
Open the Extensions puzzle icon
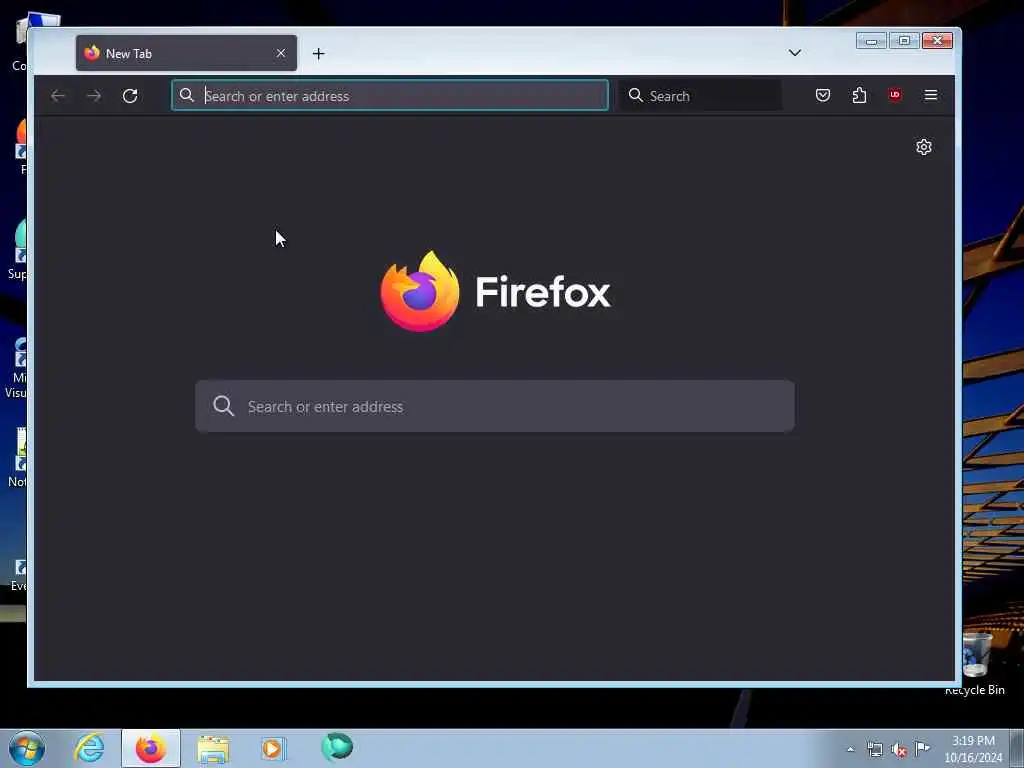859,95
